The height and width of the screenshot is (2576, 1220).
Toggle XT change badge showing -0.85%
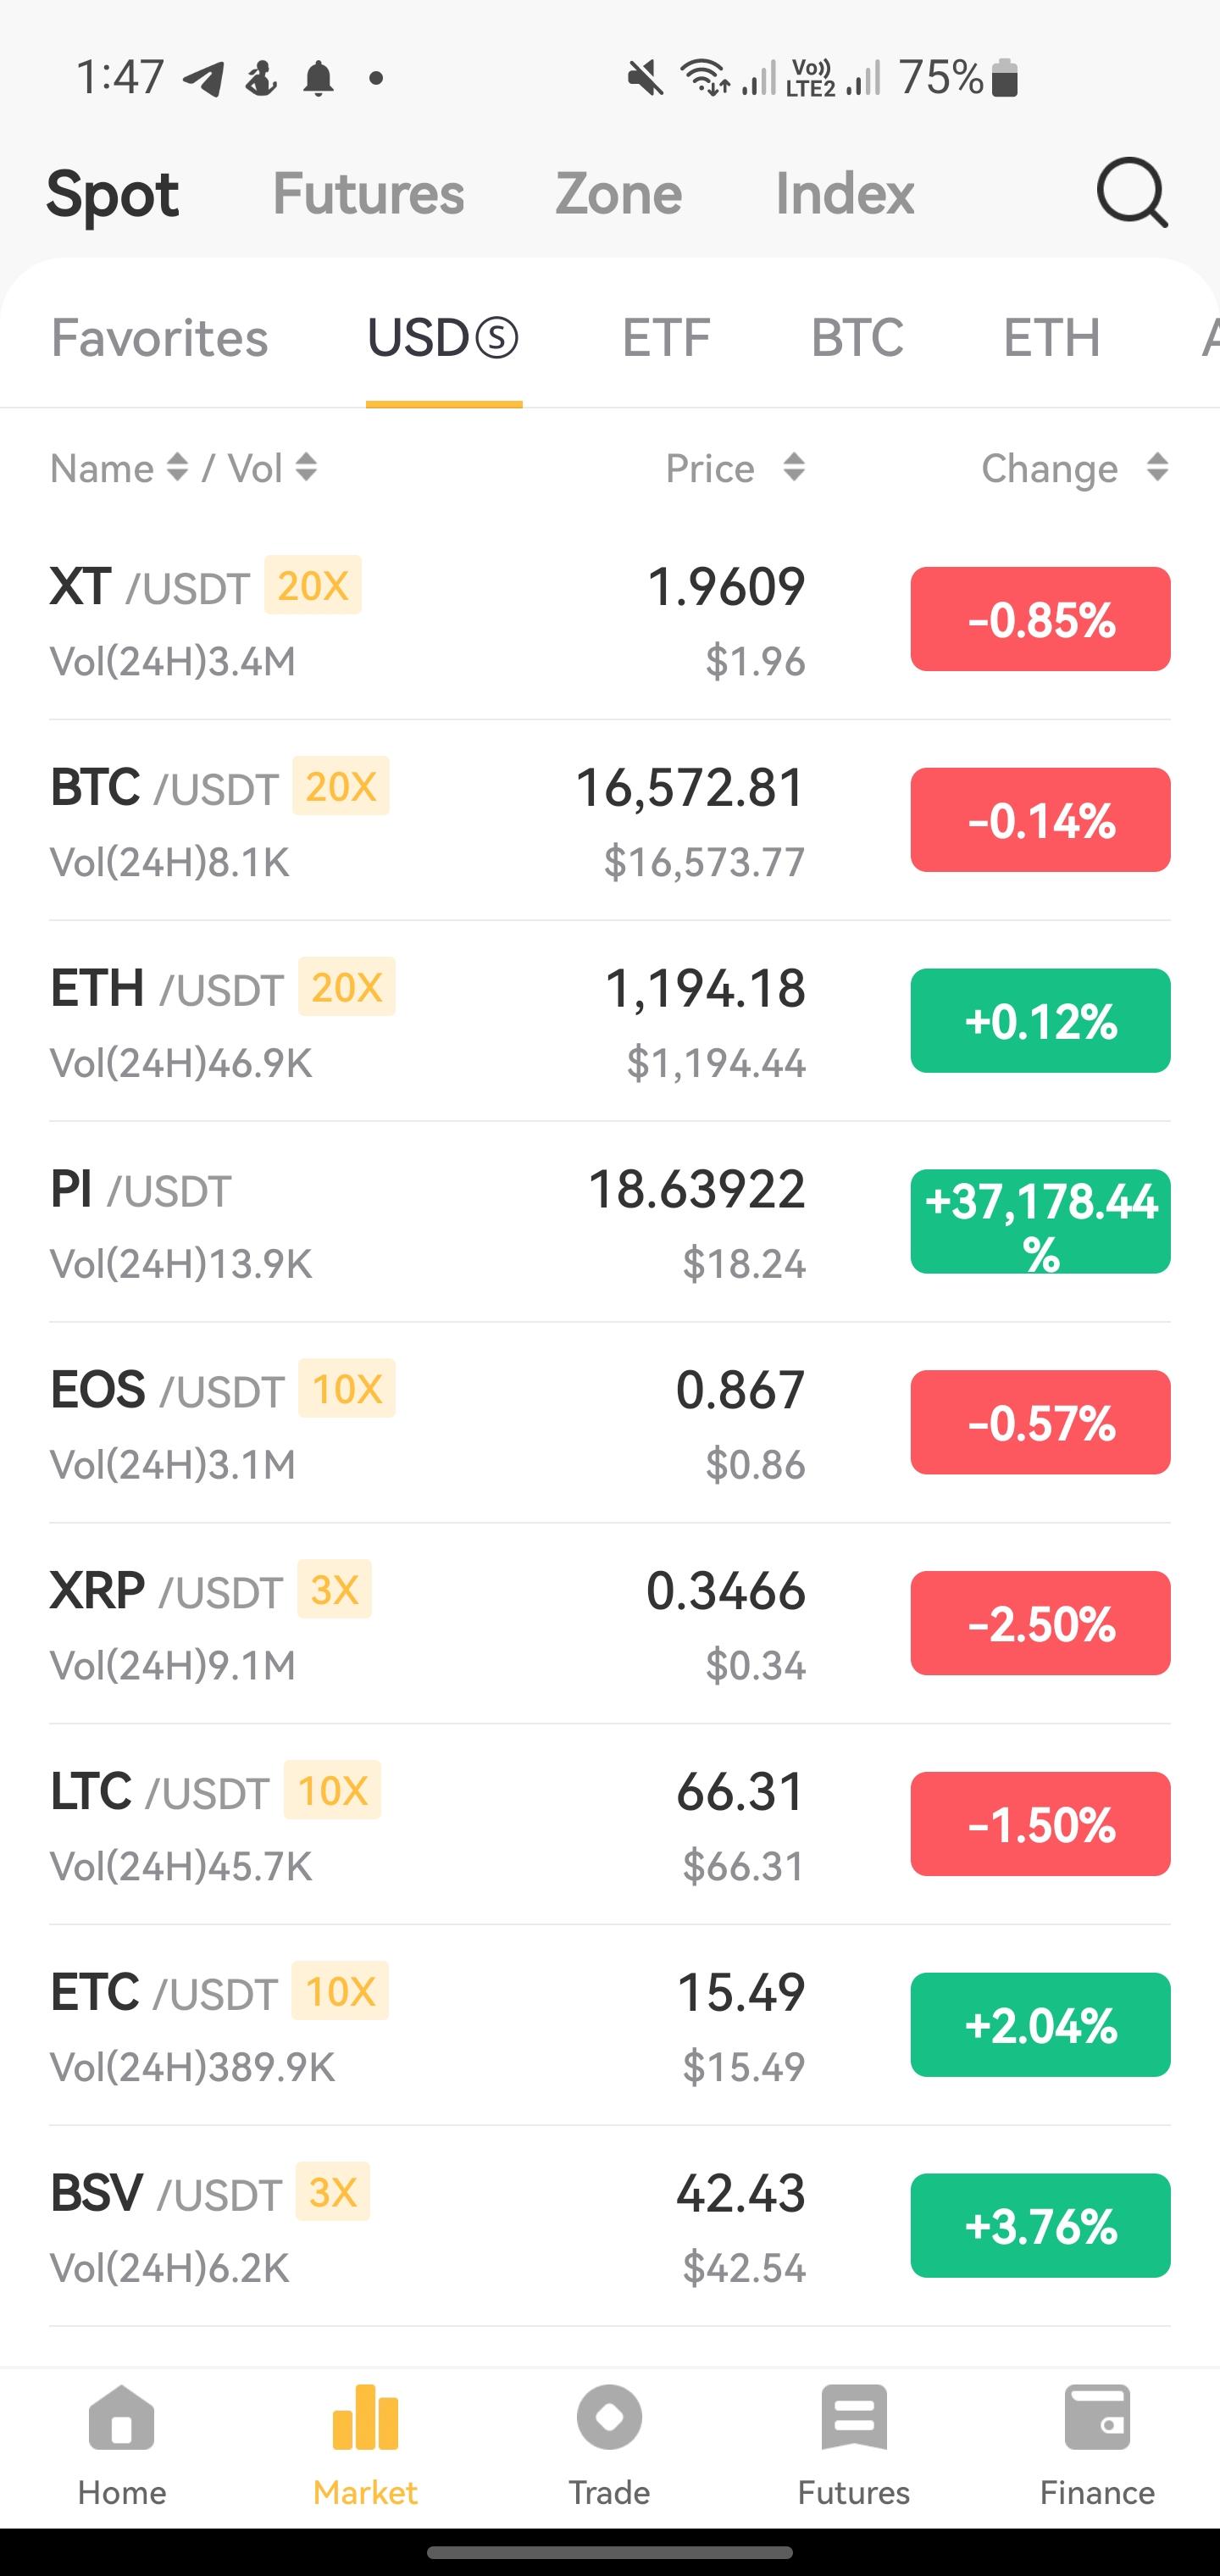[1040, 619]
